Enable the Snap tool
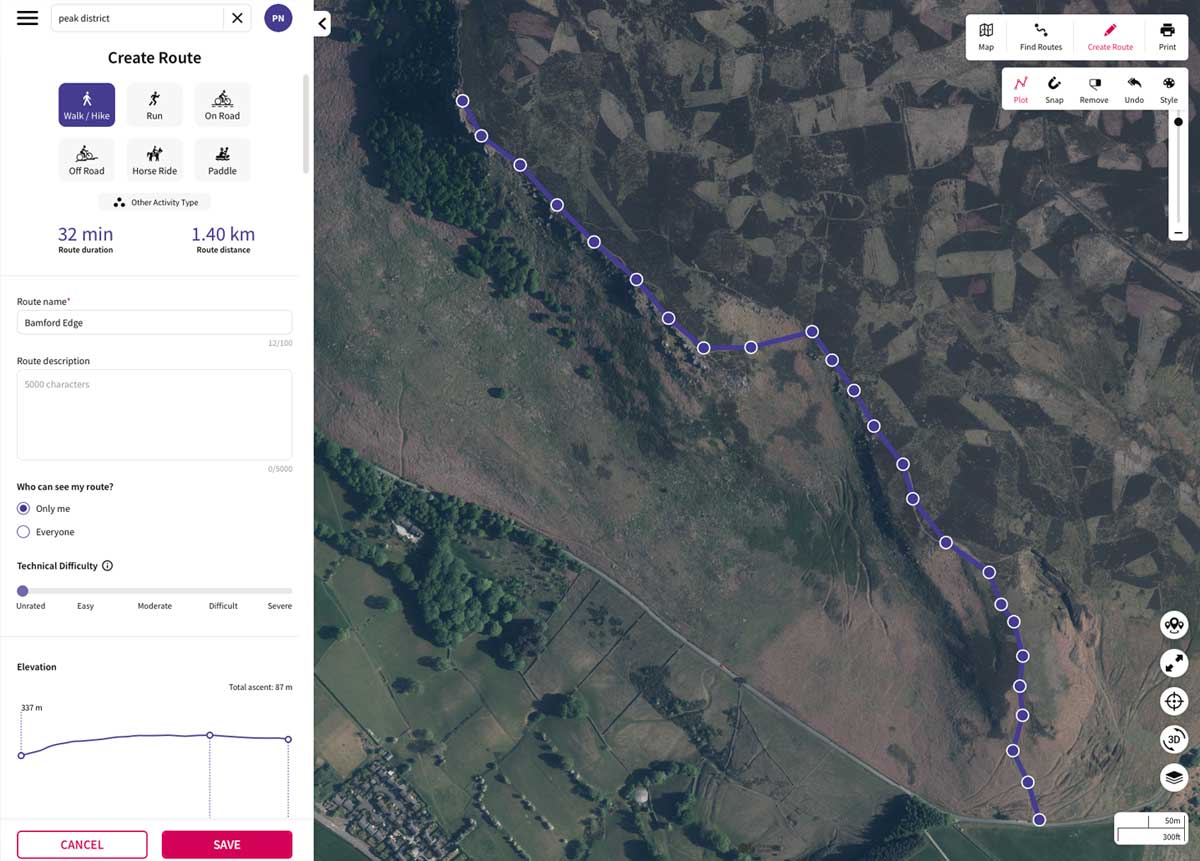Screen dimensions: 1200x861 1054,89
